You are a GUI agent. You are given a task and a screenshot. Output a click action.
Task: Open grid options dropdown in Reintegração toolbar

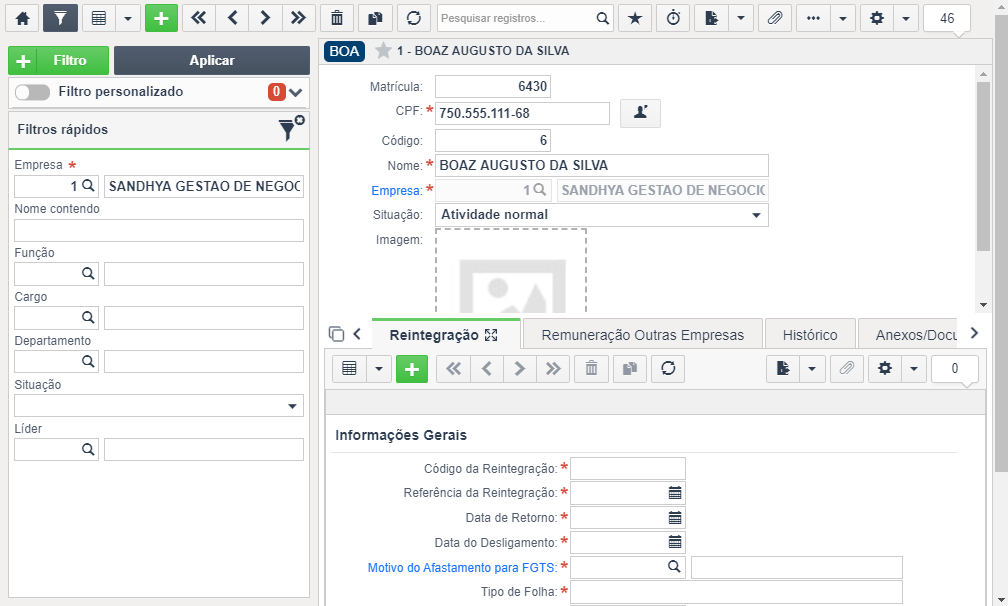click(379, 369)
